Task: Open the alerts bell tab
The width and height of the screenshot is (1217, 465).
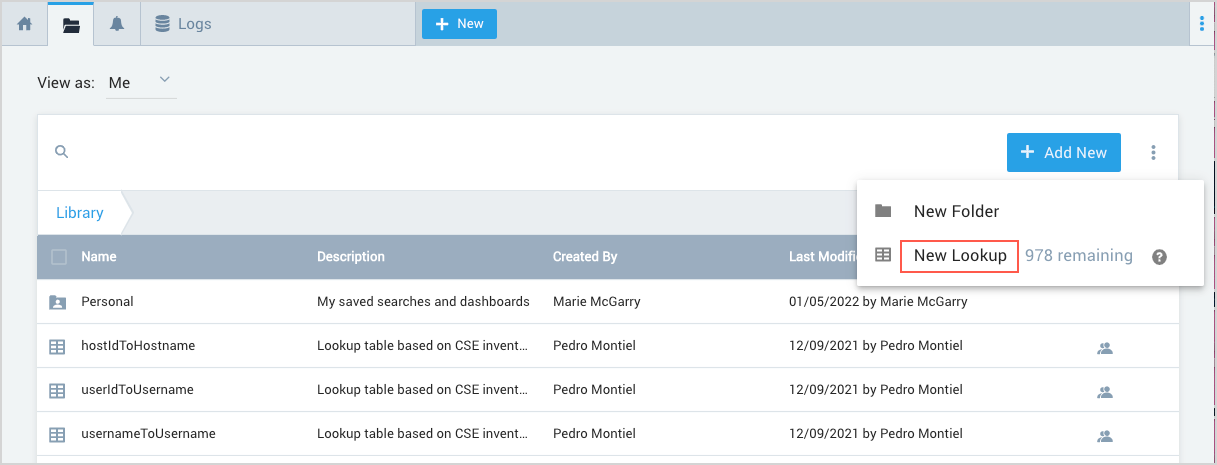Action: click(x=117, y=24)
